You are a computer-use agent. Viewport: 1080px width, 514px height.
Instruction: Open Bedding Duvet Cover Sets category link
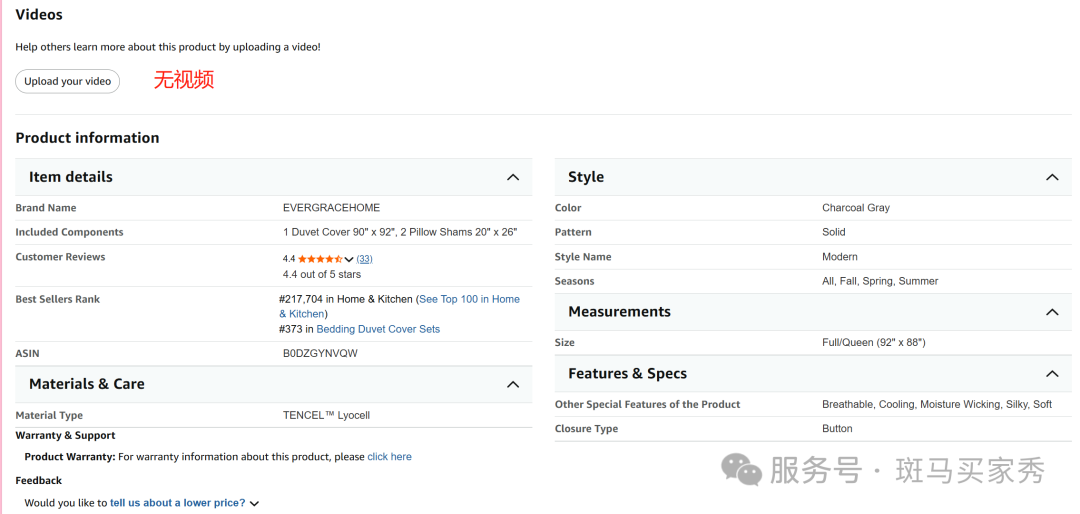(x=378, y=329)
